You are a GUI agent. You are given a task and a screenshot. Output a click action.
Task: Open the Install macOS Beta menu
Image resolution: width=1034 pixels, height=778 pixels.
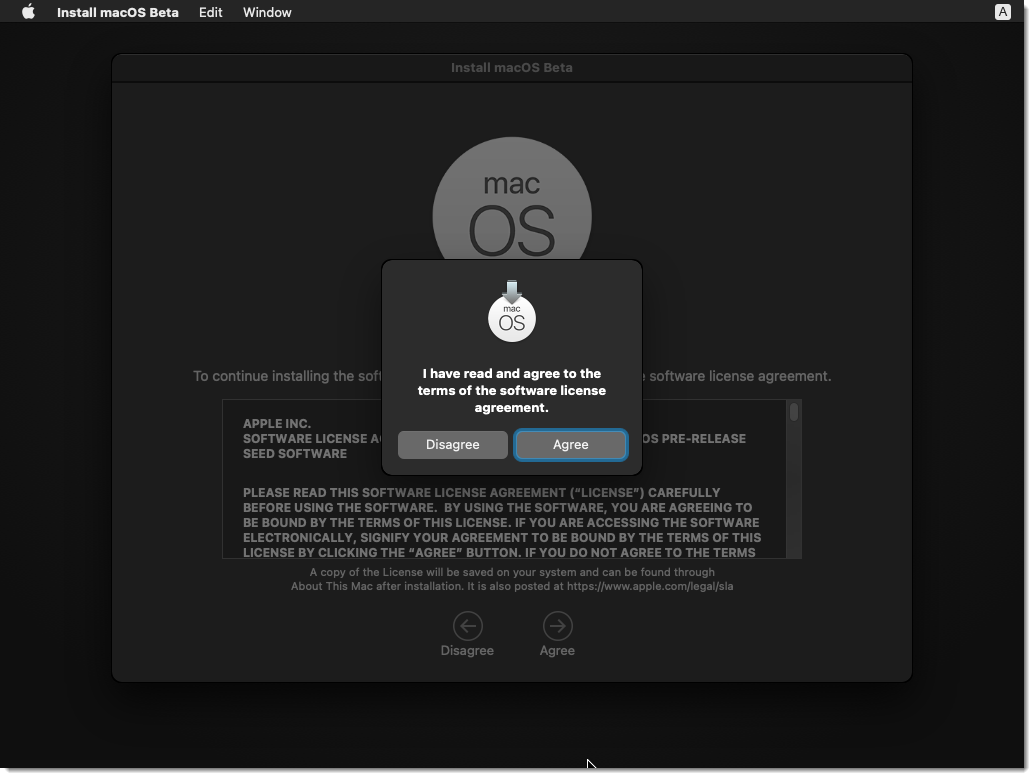click(x=117, y=12)
